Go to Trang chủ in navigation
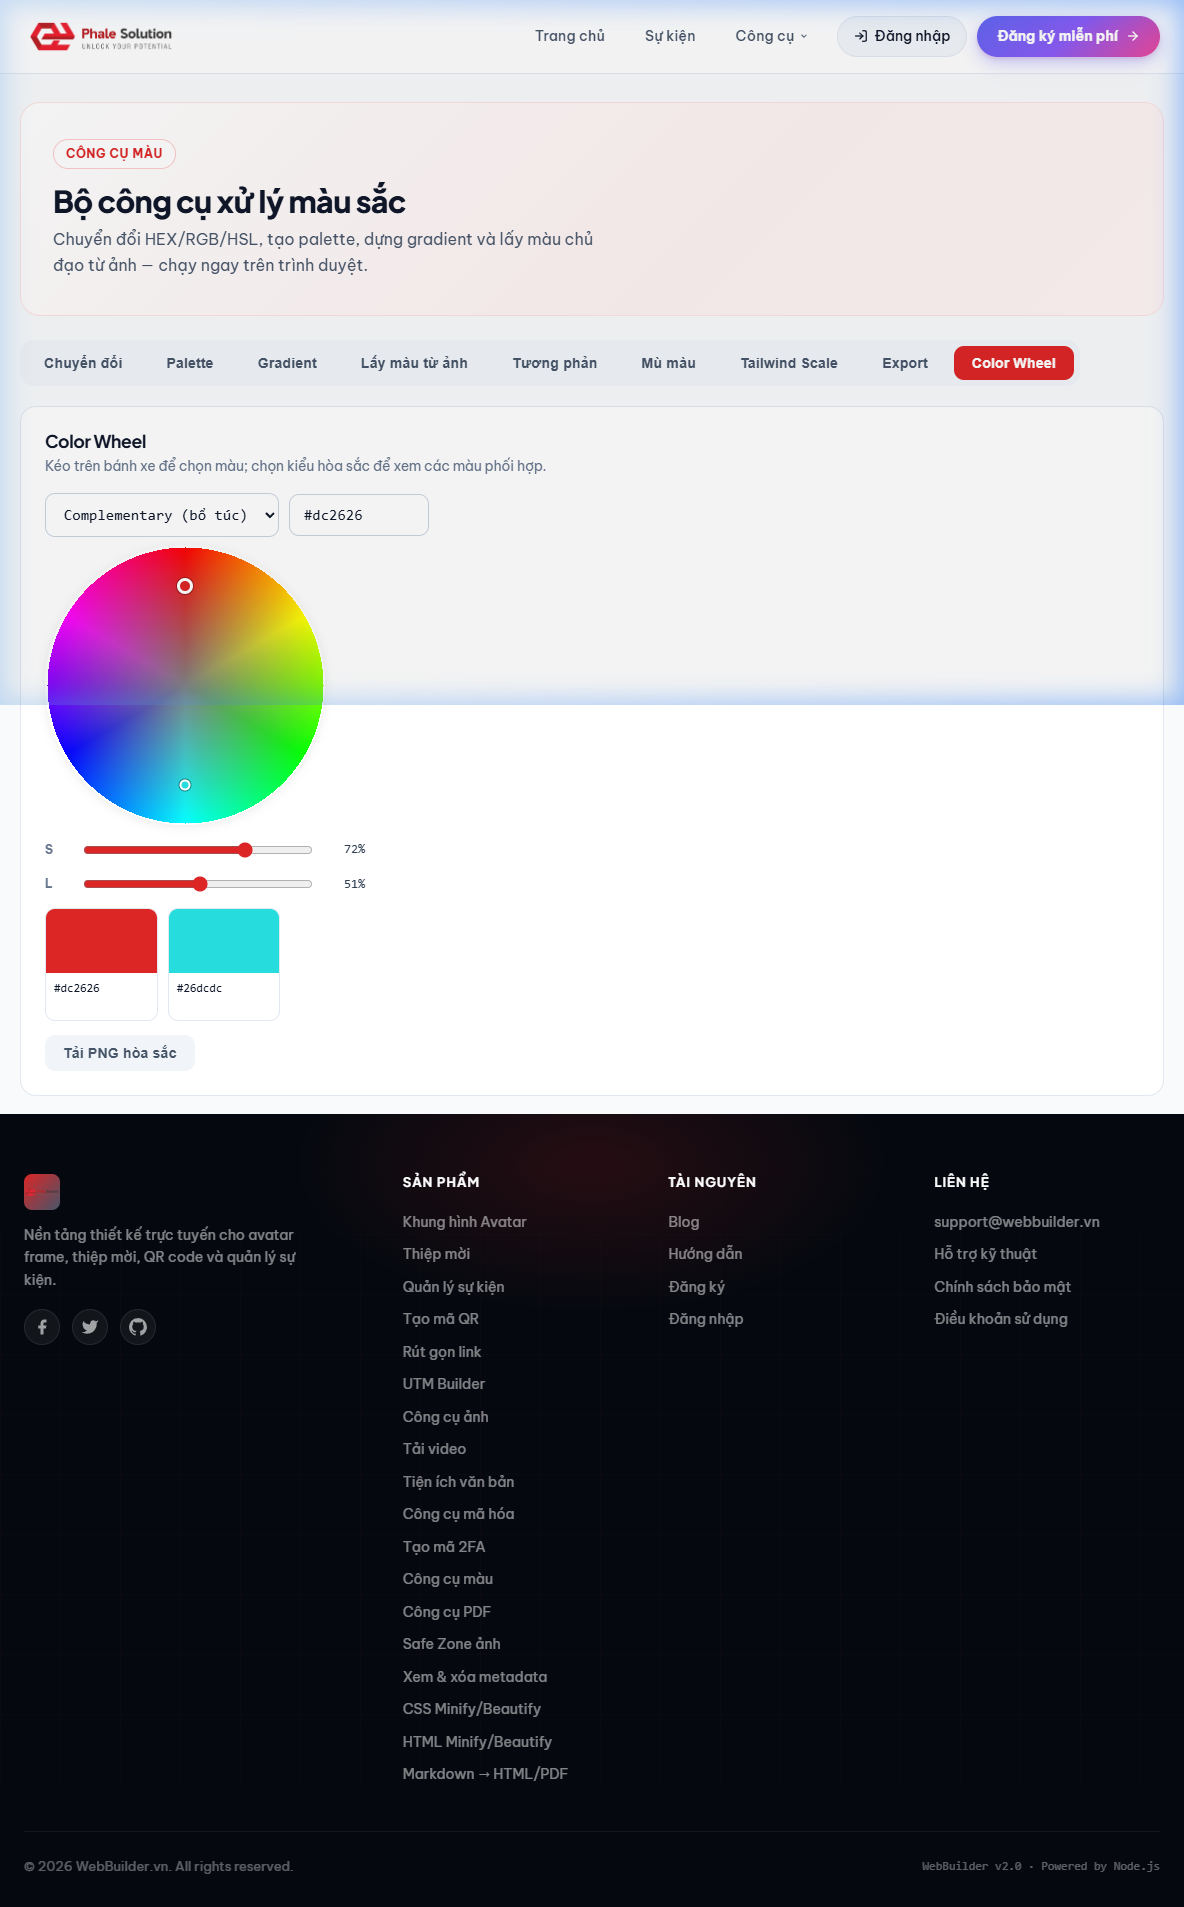 [570, 36]
